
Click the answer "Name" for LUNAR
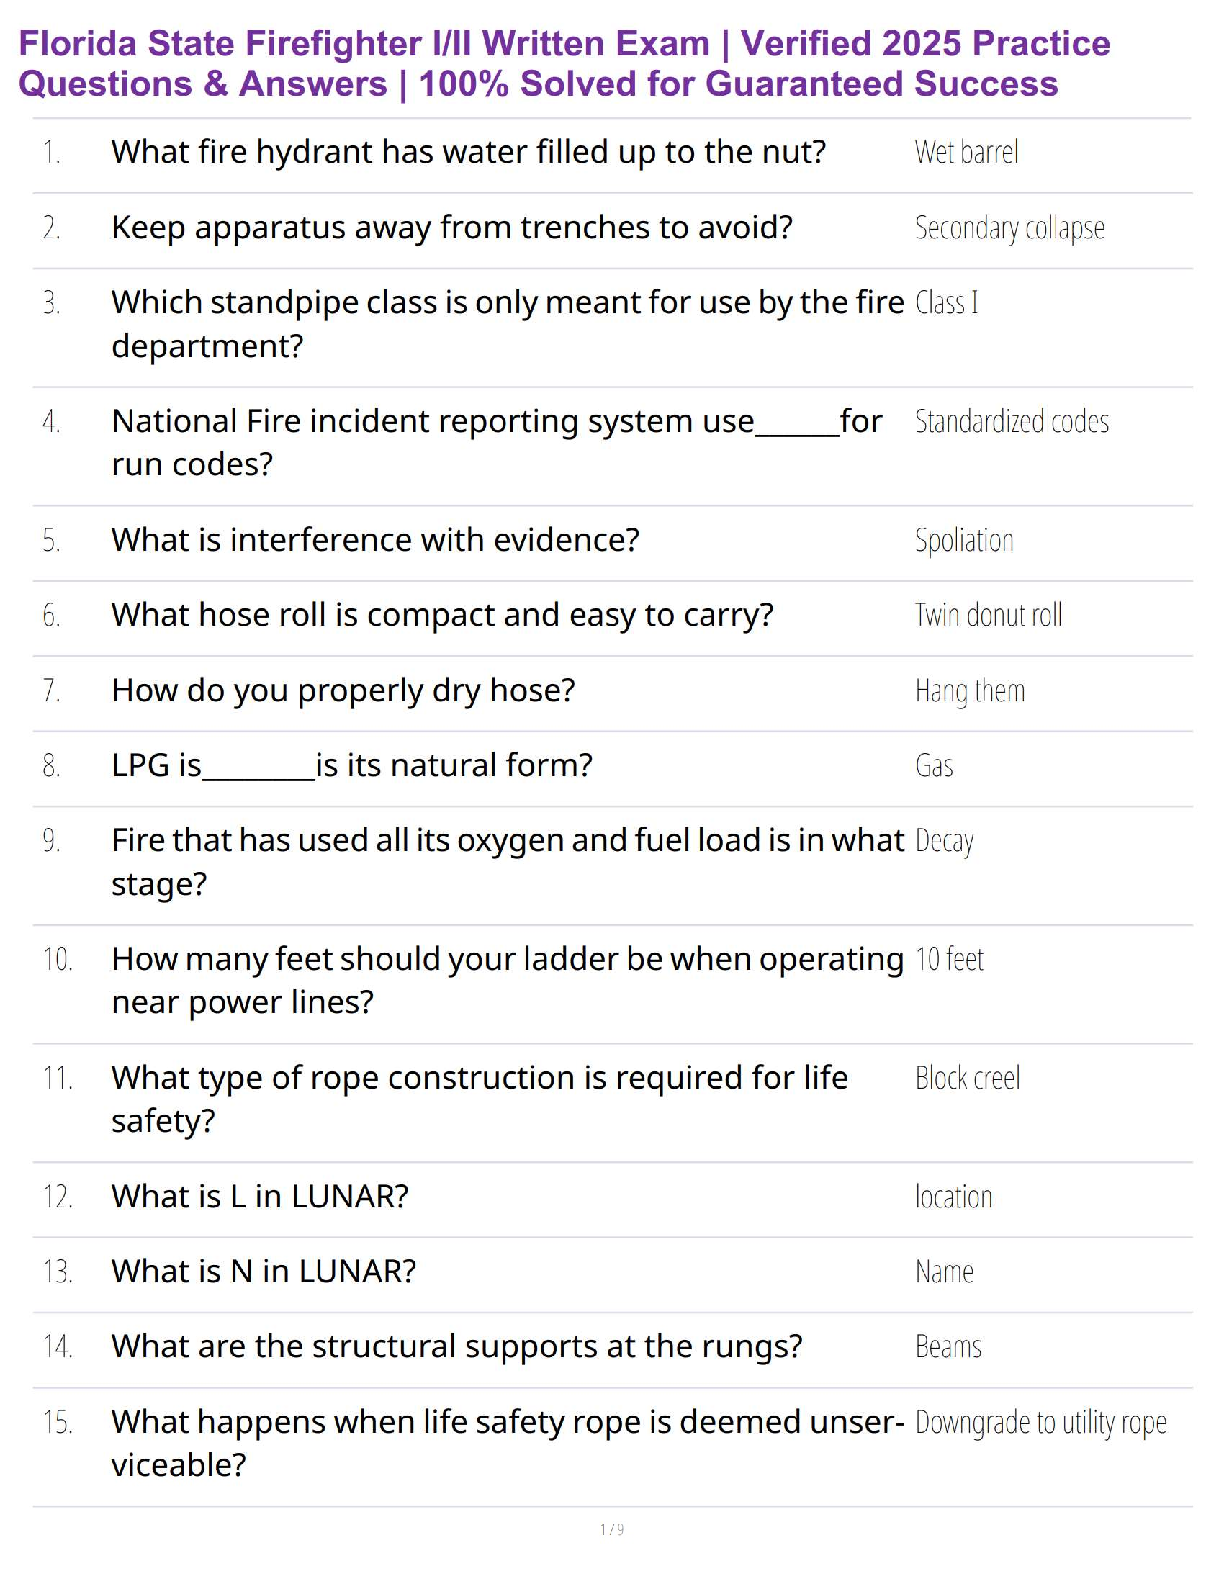pos(944,1272)
